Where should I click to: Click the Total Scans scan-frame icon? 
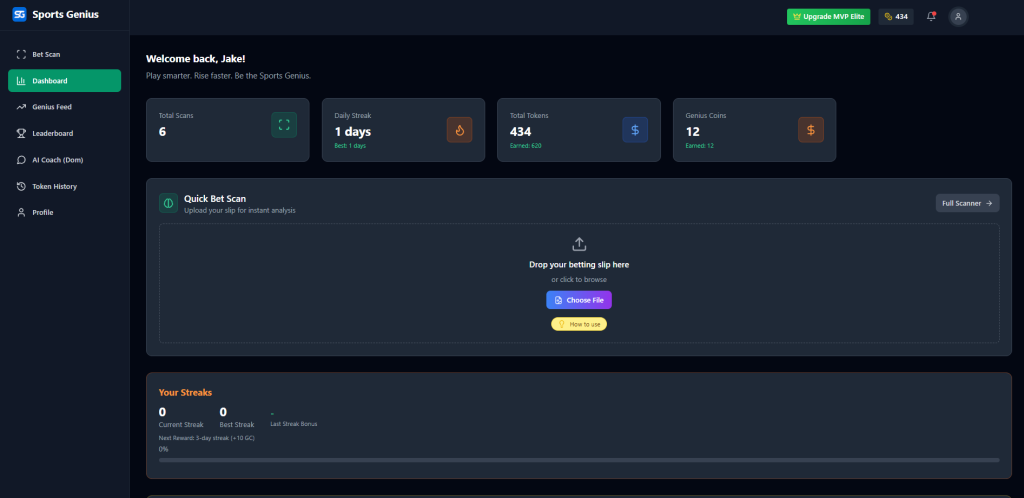pos(284,125)
